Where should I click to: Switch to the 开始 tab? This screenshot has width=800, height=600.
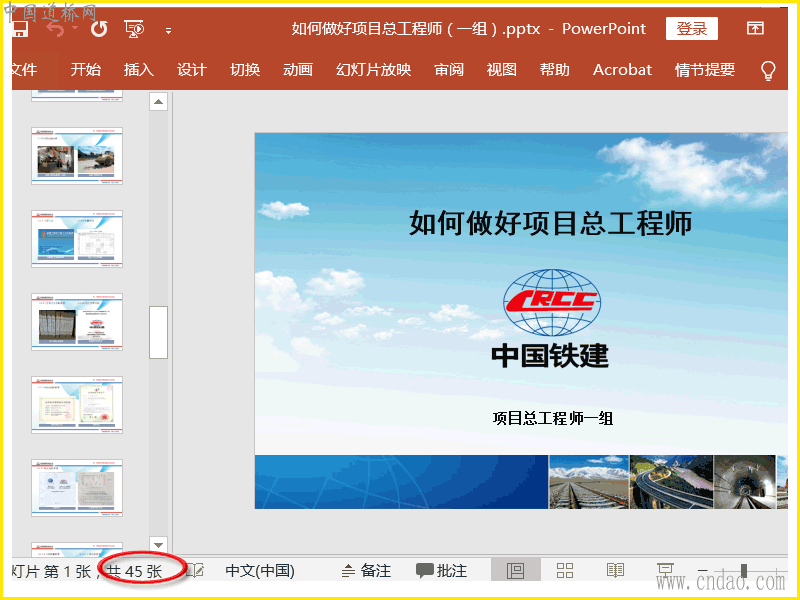pos(85,69)
